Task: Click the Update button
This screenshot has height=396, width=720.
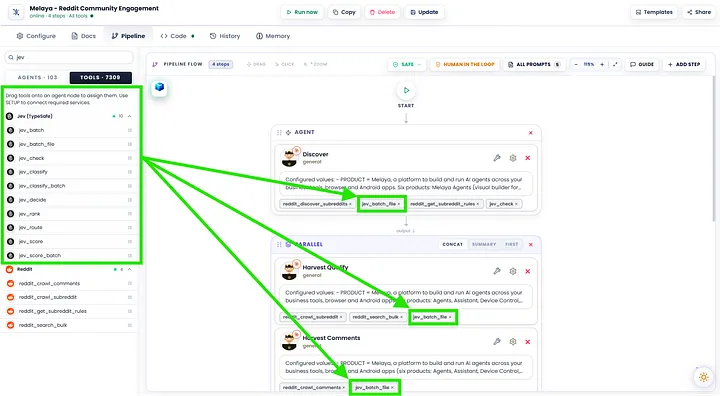Action: (x=424, y=12)
